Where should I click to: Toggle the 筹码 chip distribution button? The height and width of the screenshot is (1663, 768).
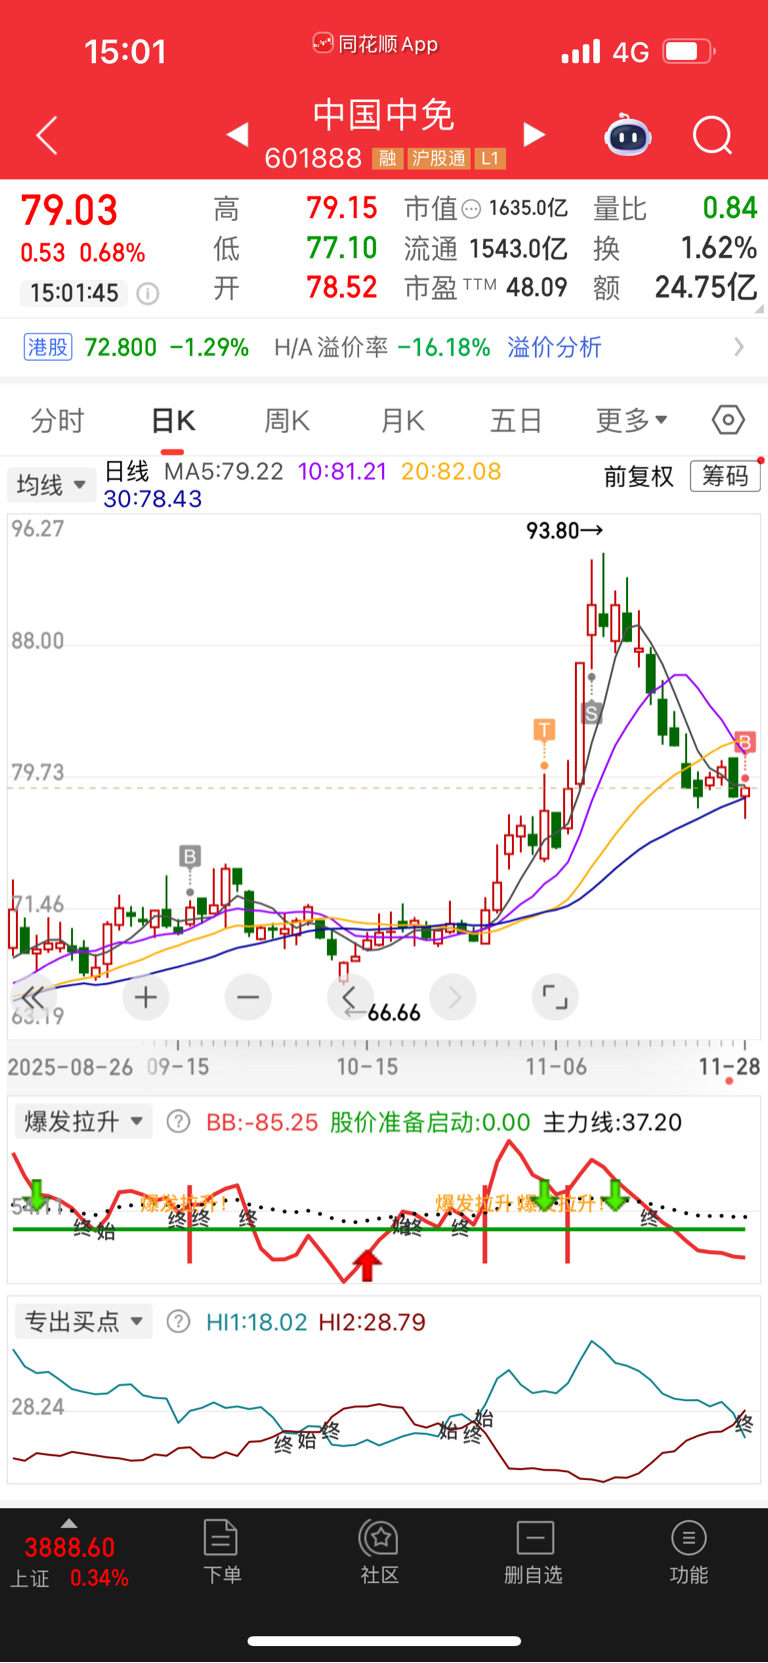(x=725, y=476)
